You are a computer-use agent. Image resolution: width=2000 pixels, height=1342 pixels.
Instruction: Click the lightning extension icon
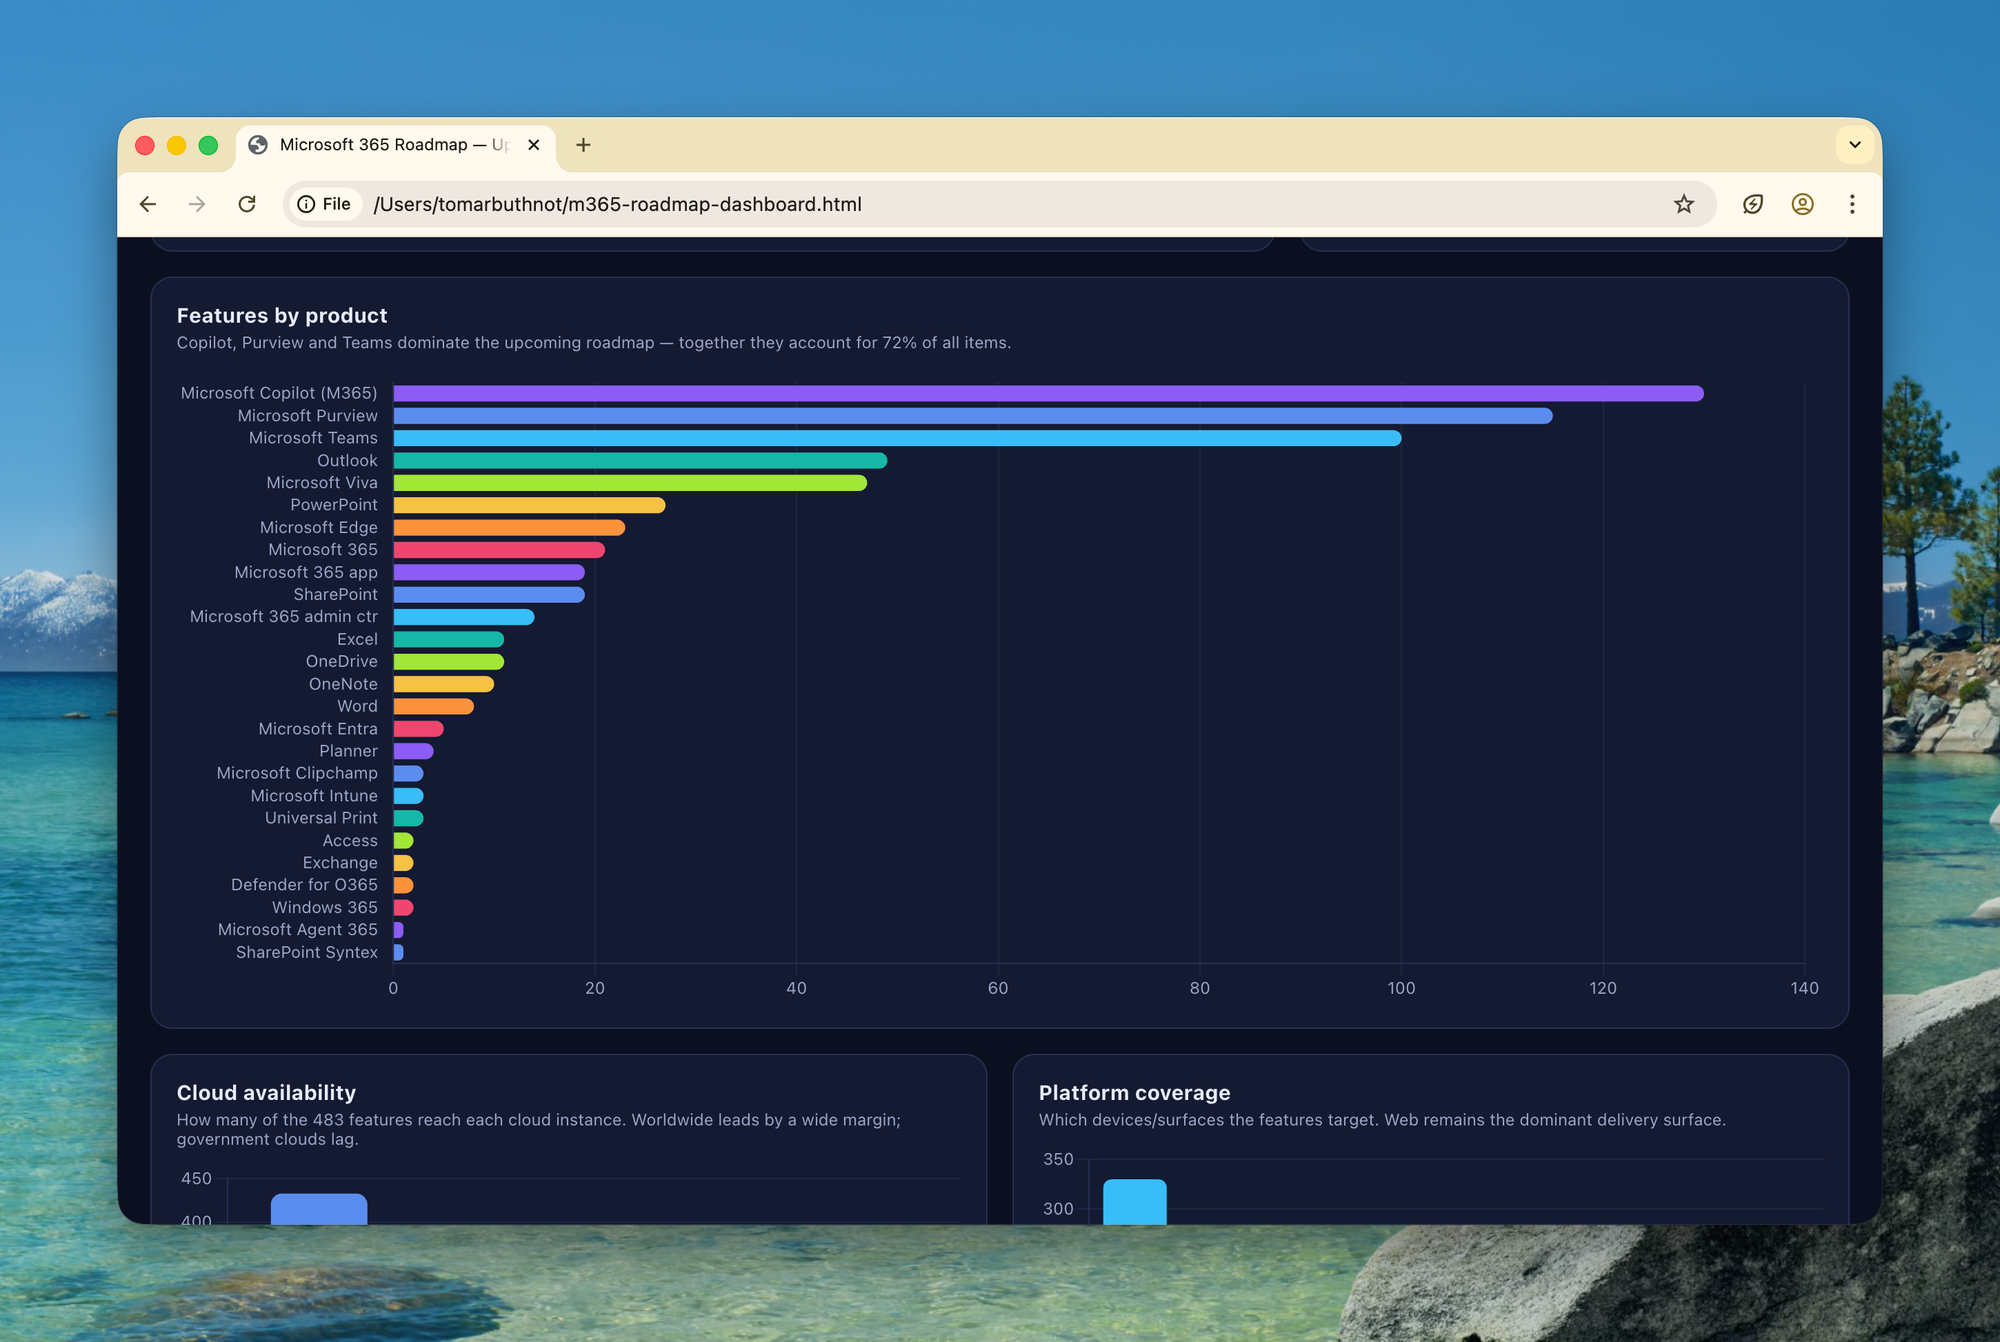click(1753, 204)
